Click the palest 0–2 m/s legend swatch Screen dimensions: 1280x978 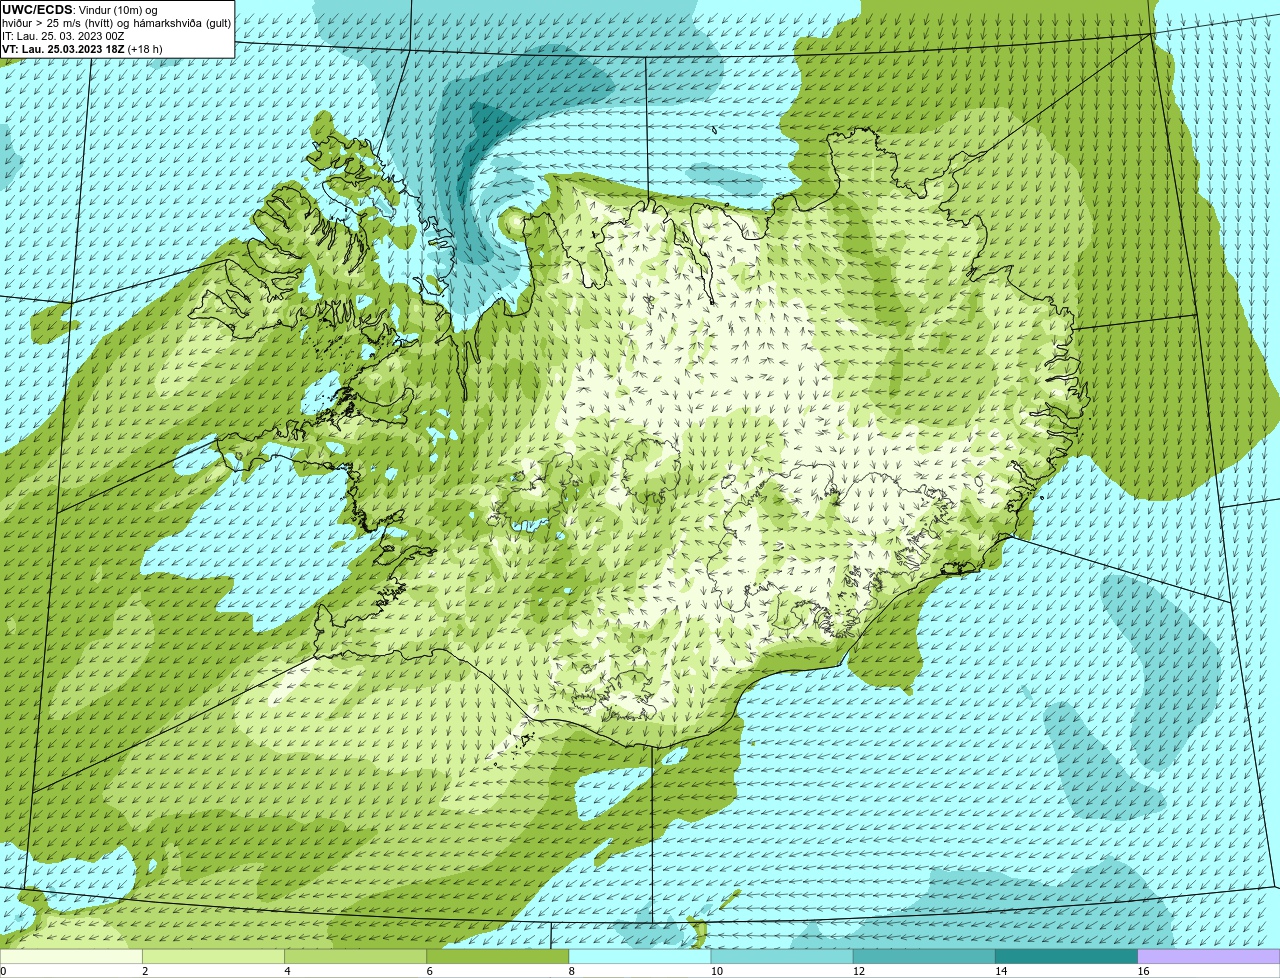pyautogui.click(x=71, y=957)
